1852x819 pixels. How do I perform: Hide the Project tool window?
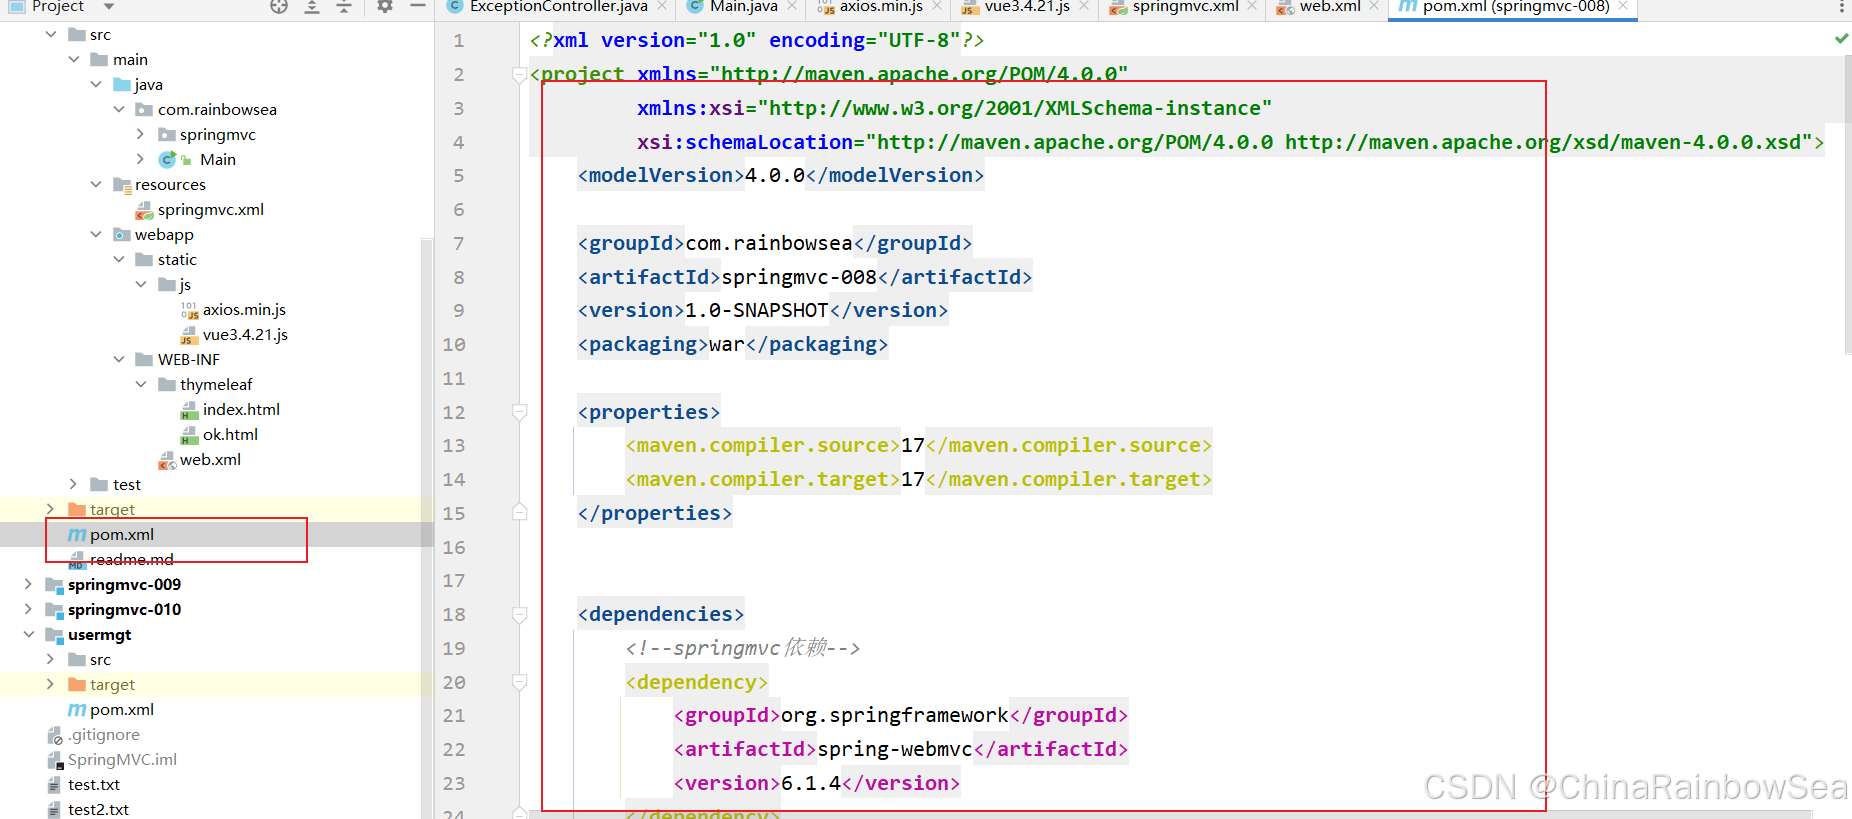pos(418,6)
